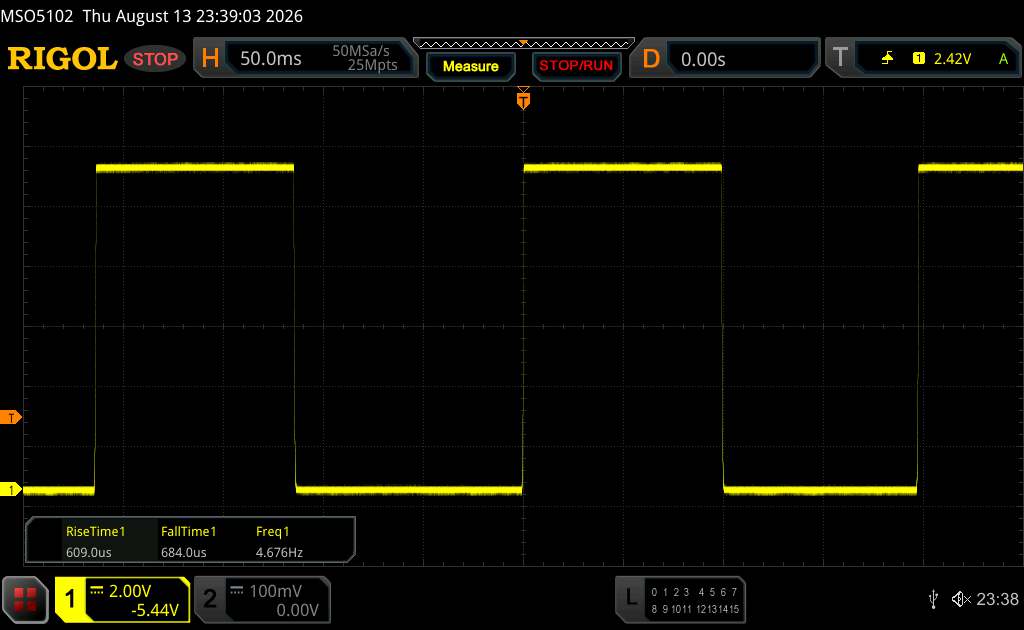Select the 0.00s delay value
The height and width of the screenshot is (630, 1024).
[703, 59]
